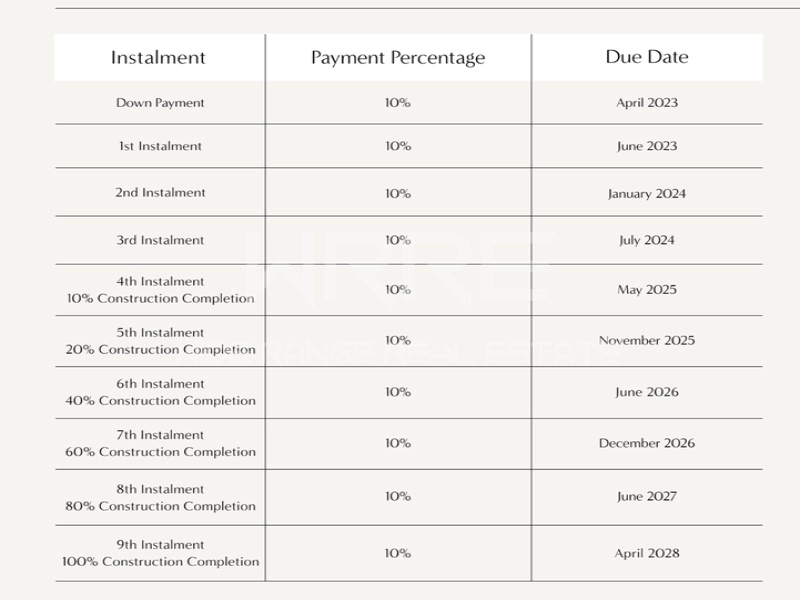Select the 2nd Instalment cell
The height and width of the screenshot is (600, 800).
pos(160,193)
